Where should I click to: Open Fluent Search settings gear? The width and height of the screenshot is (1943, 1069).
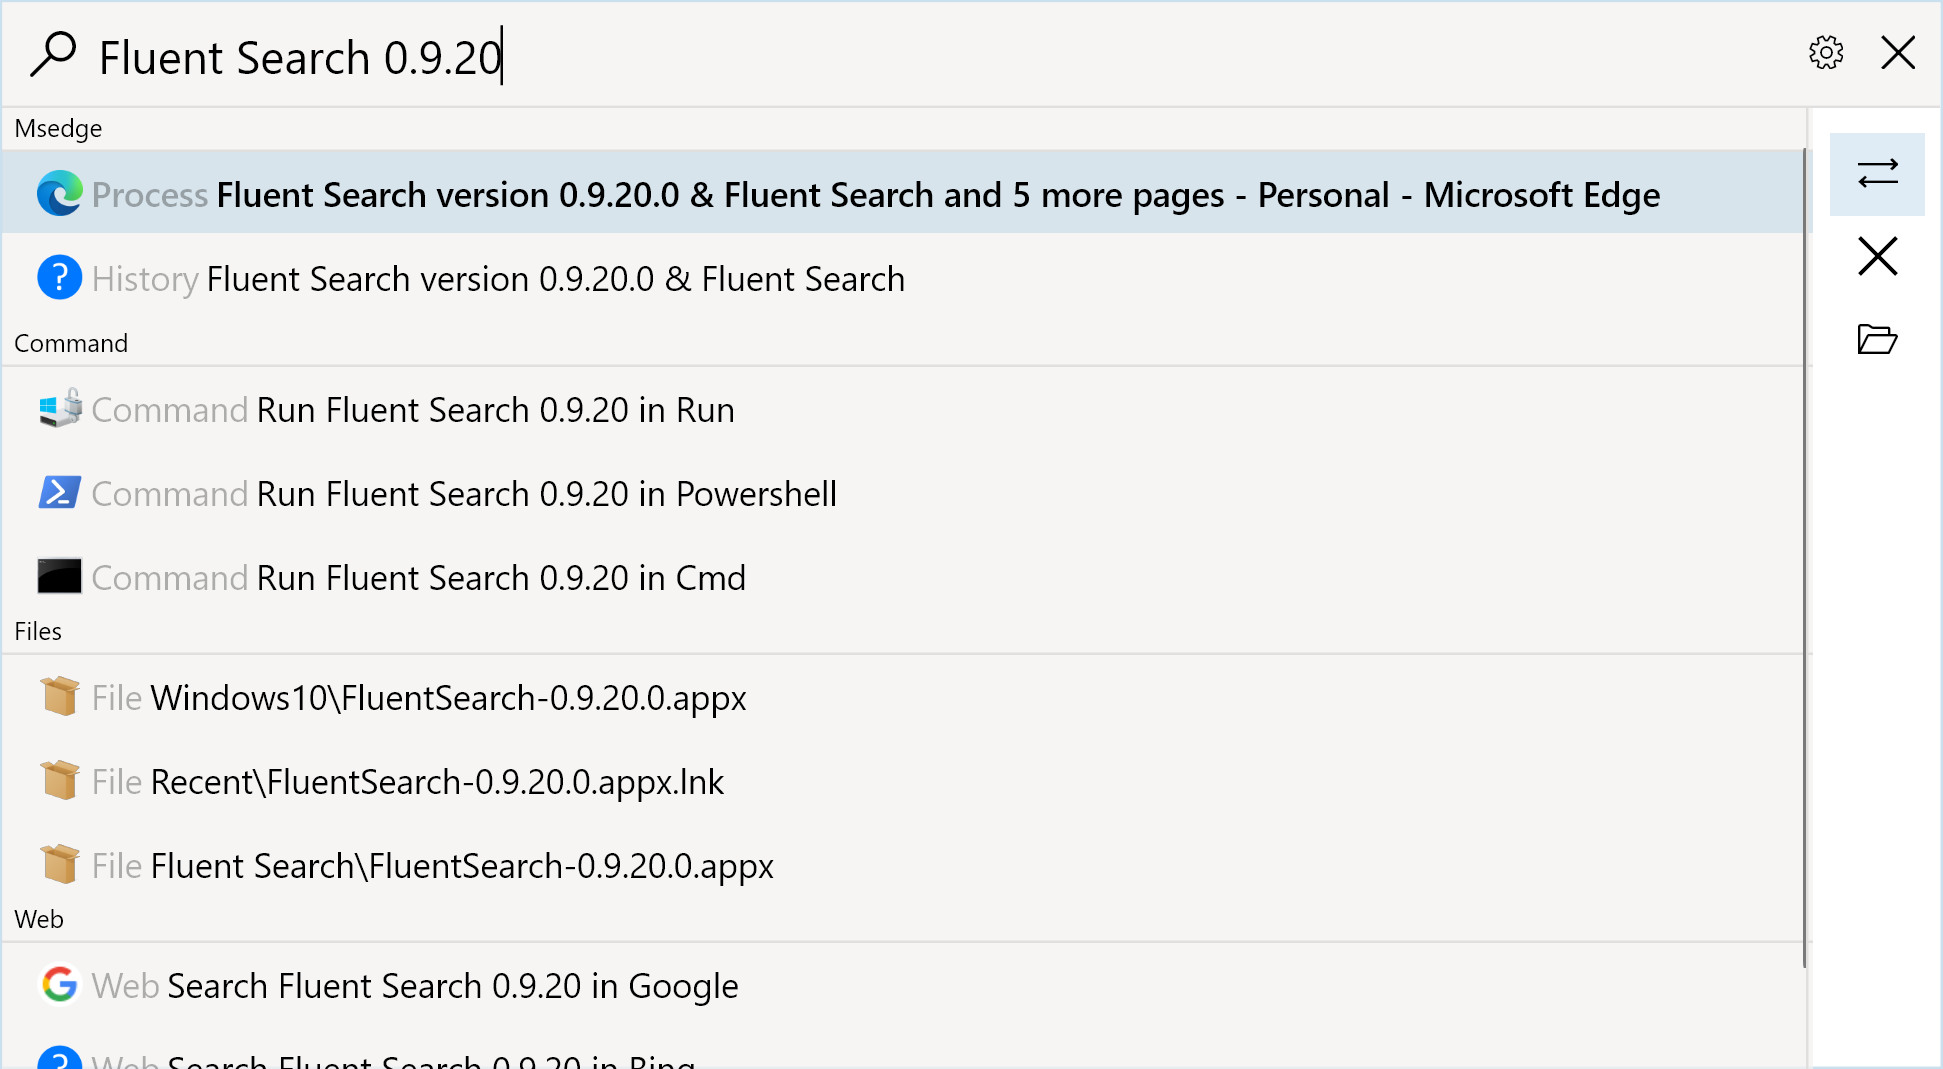point(1826,53)
